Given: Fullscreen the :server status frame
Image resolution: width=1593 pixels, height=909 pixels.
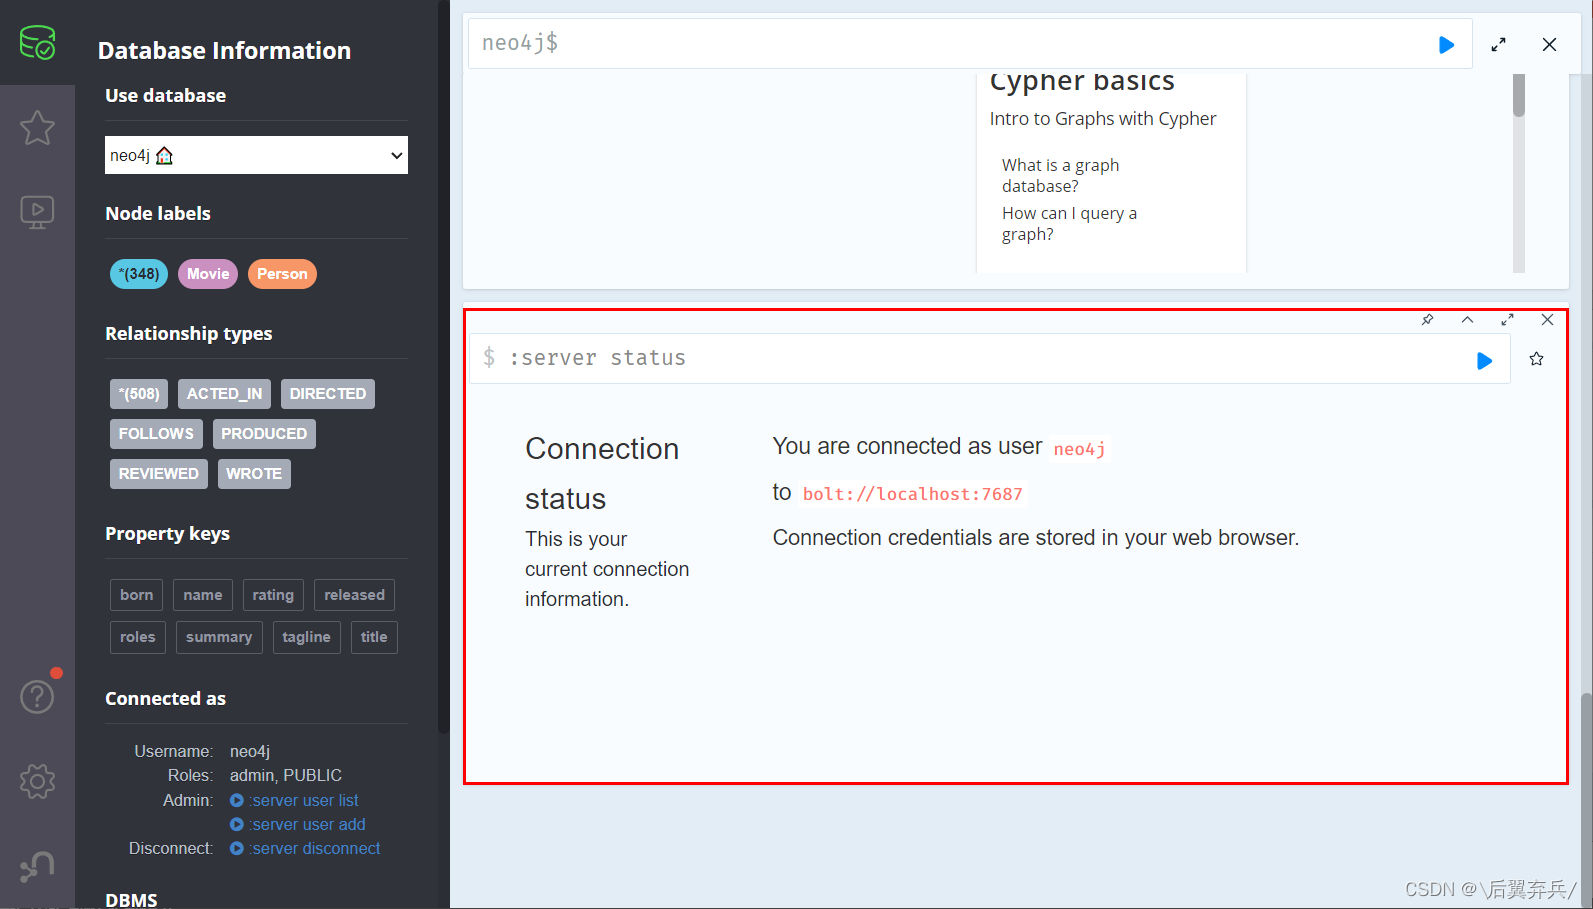Looking at the screenshot, I should click(1507, 320).
